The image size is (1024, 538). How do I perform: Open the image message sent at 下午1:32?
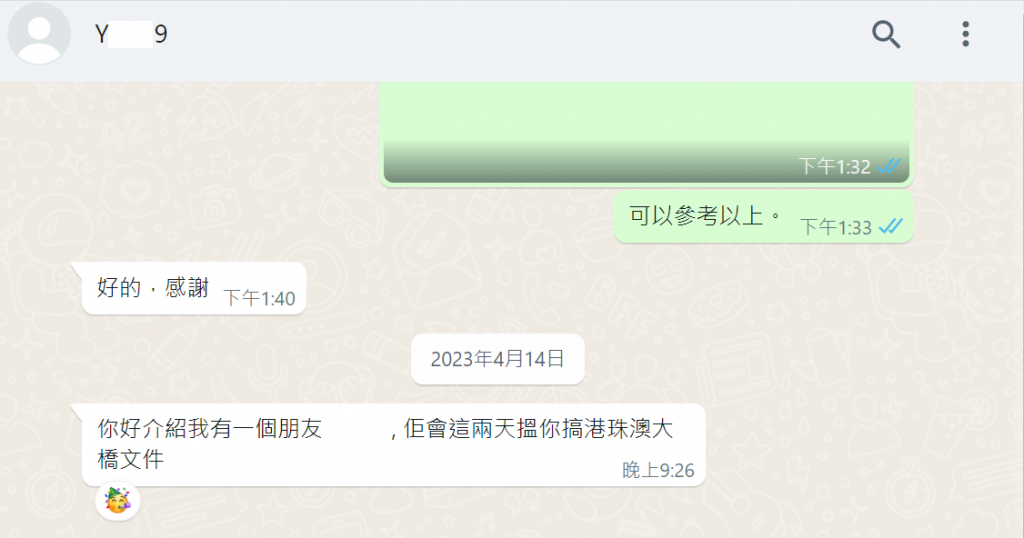pos(647,133)
